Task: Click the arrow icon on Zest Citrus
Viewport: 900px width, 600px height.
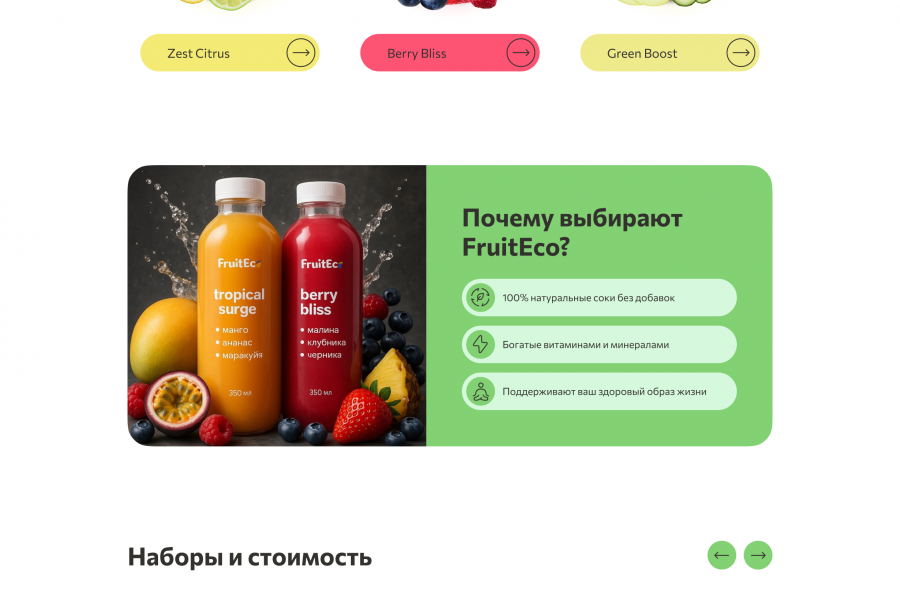Action: 301,53
